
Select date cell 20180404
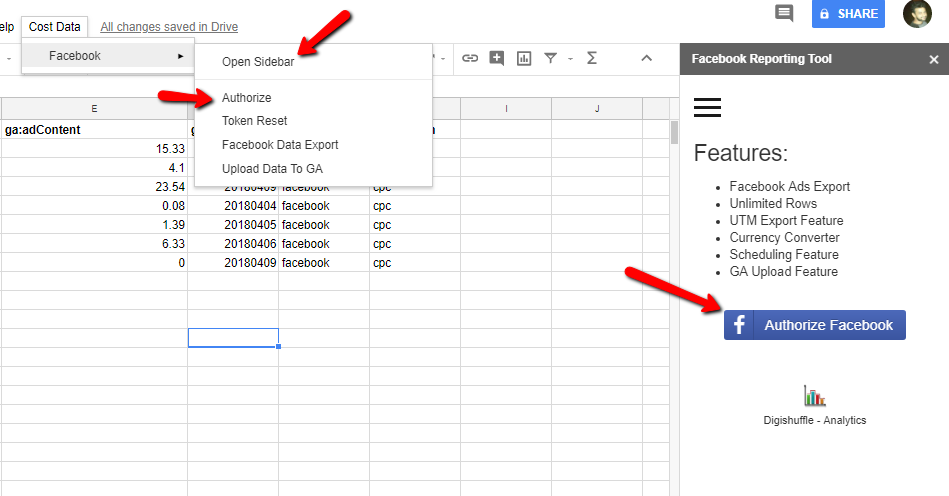[x=233, y=206]
